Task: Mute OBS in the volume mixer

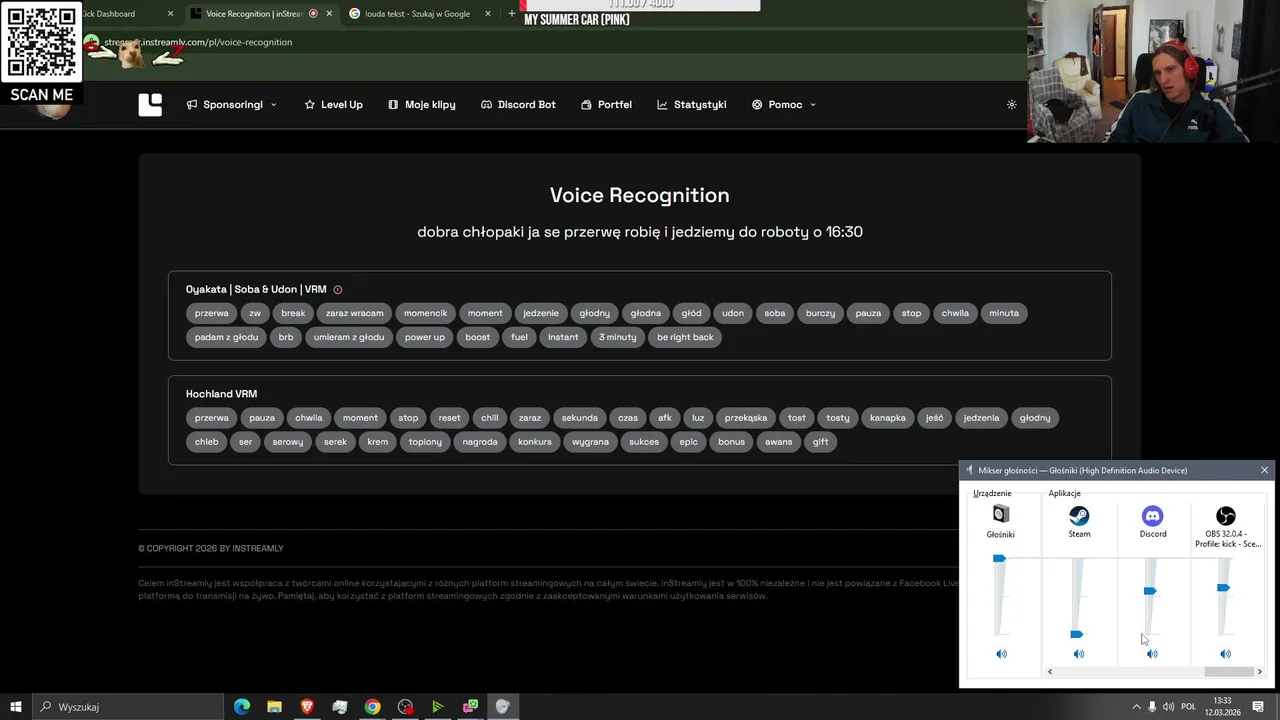Action: point(1225,654)
